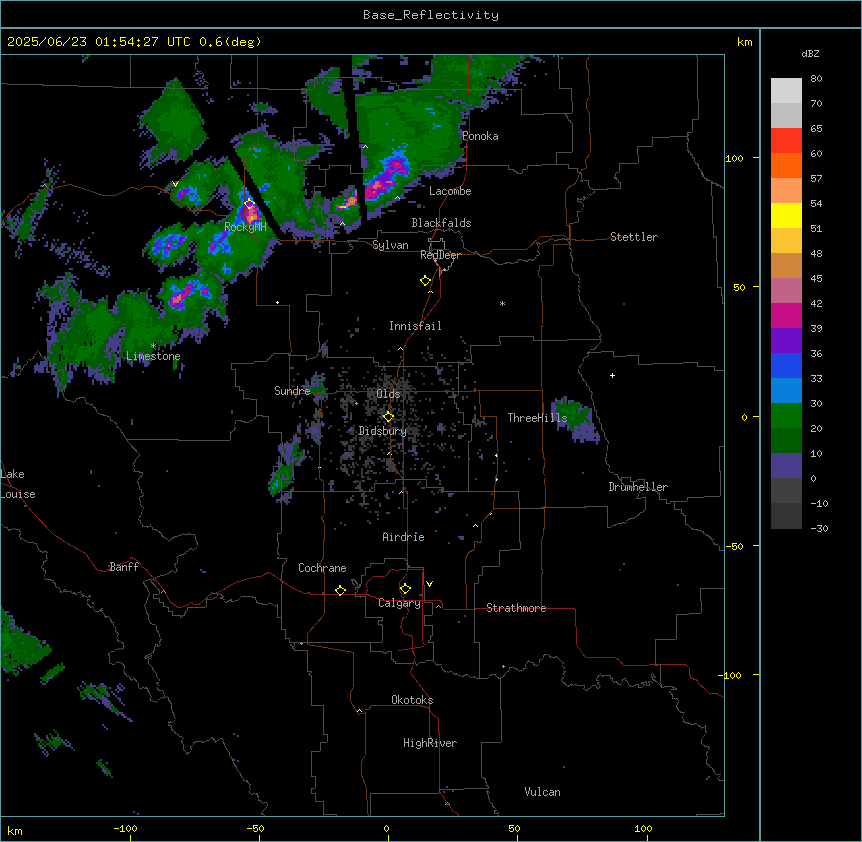
Task: Click the HighRiver city label
Action: tap(430, 743)
